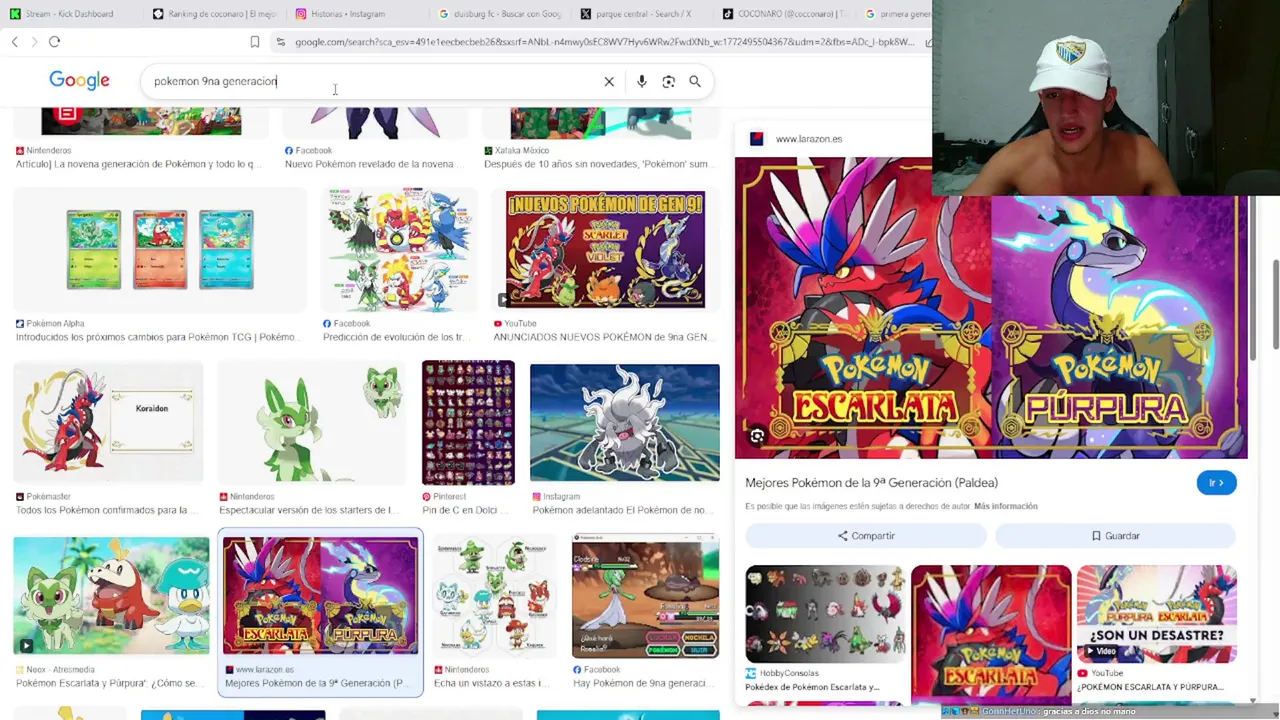Click the larazon.es favicon in preview panel

pos(757,139)
